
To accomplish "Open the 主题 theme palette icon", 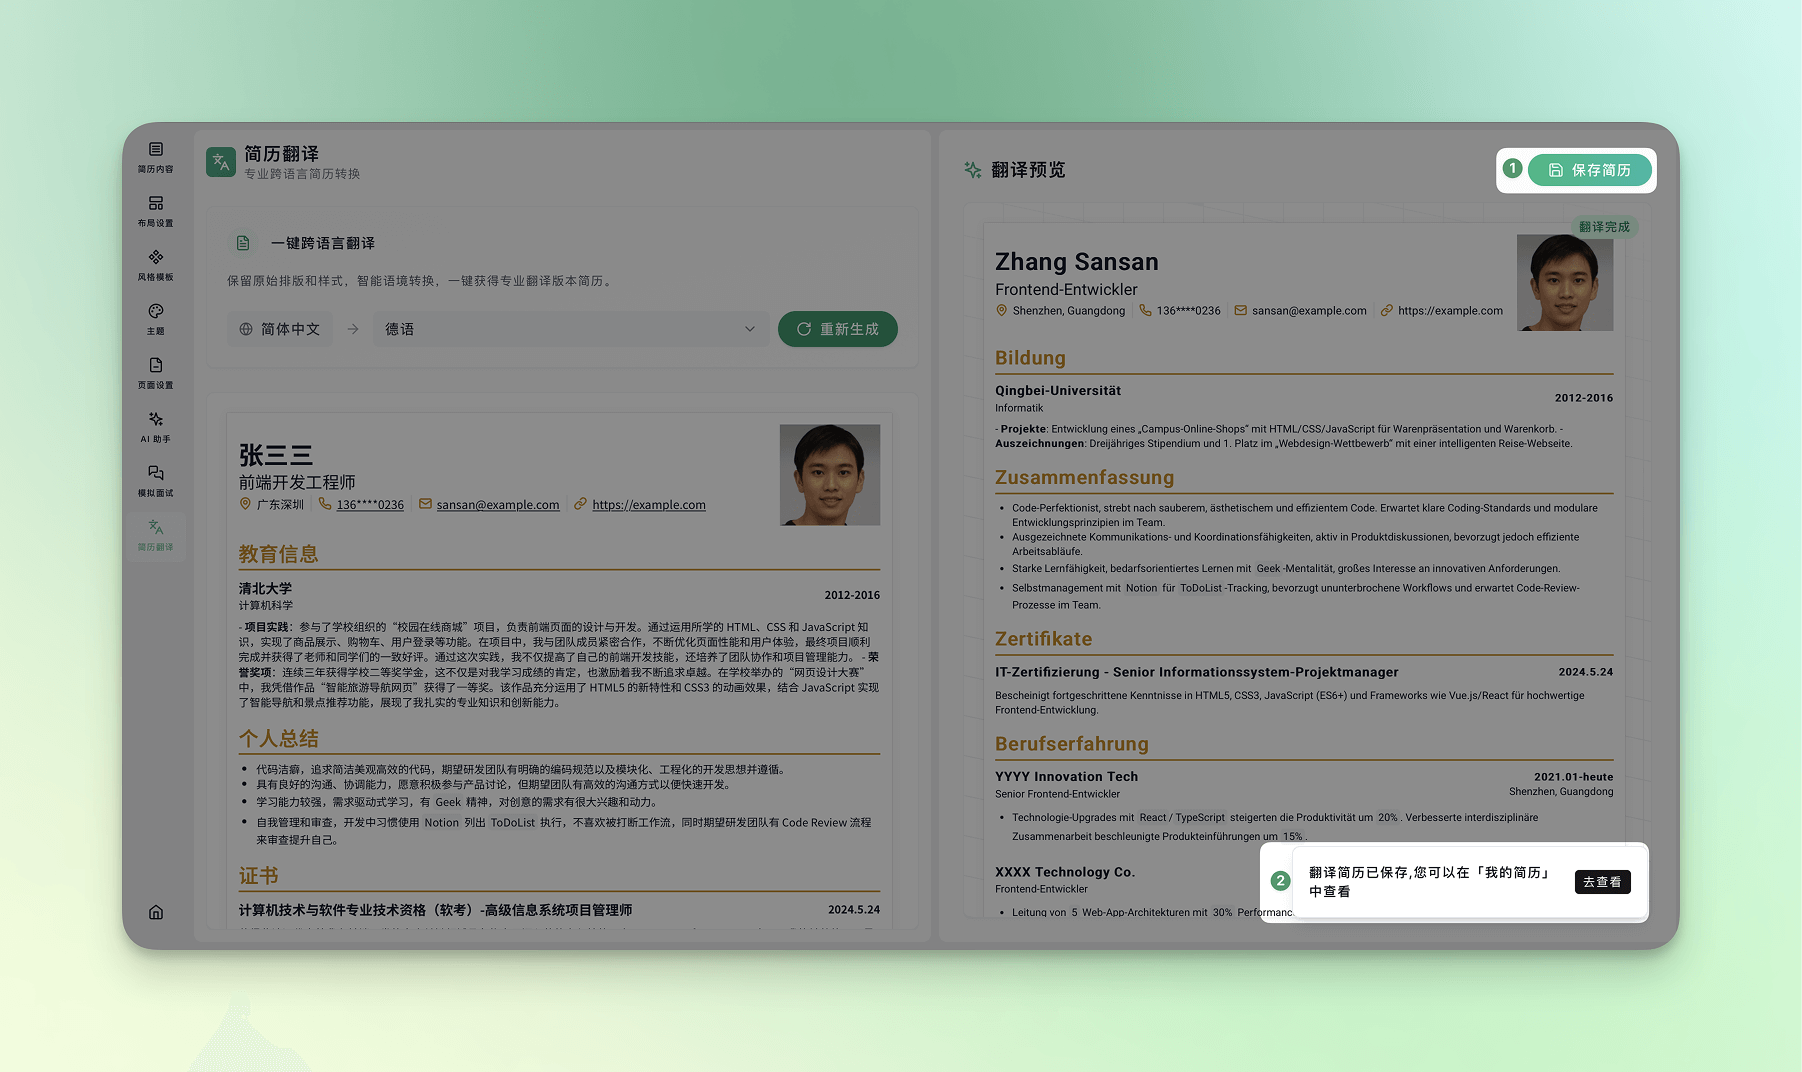I will [x=156, y=319].
